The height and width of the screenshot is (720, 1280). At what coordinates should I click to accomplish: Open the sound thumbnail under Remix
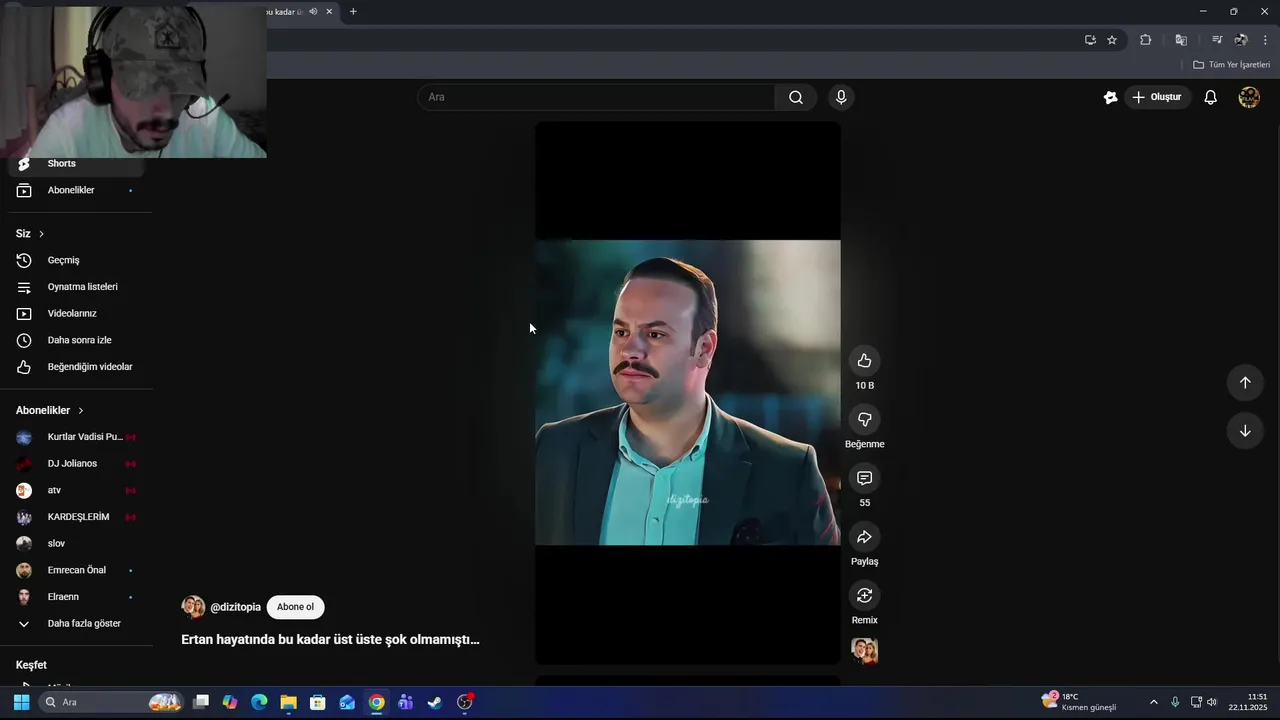(x=864, y=651)
